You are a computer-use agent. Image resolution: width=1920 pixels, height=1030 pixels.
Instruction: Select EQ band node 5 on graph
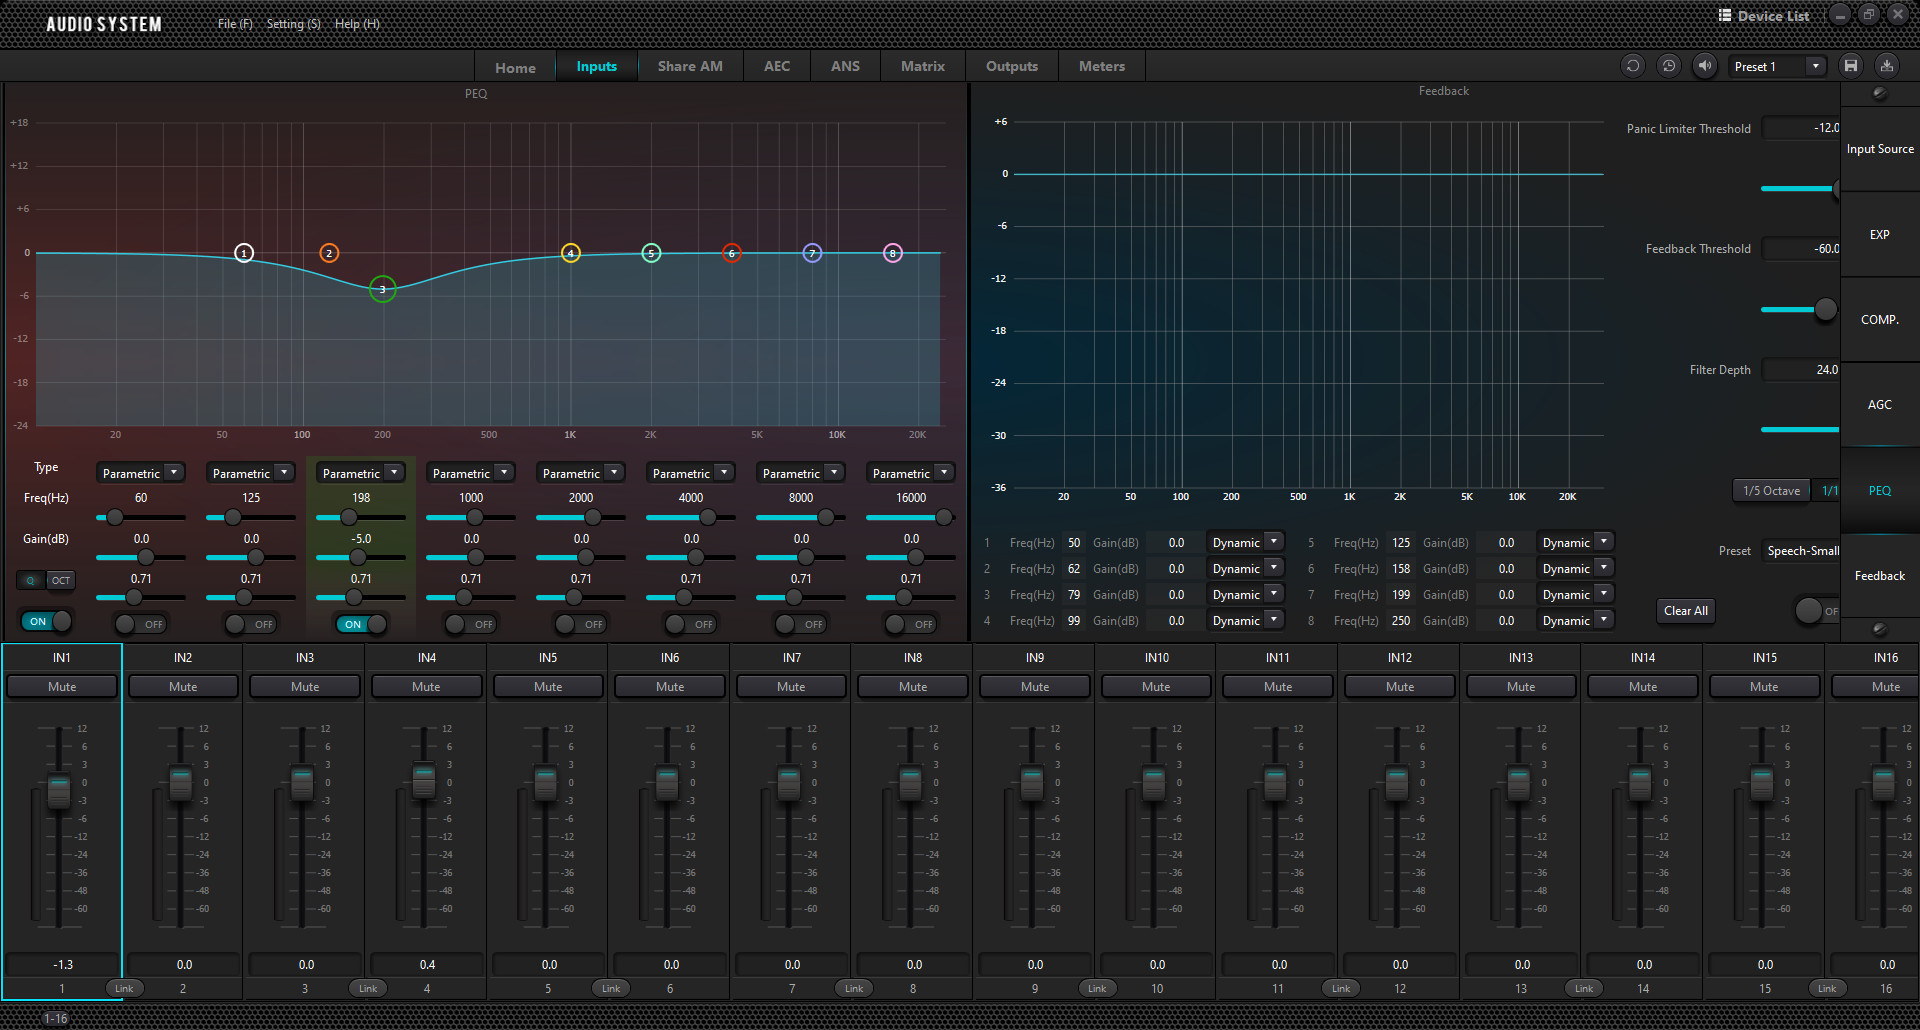(651, 253)
